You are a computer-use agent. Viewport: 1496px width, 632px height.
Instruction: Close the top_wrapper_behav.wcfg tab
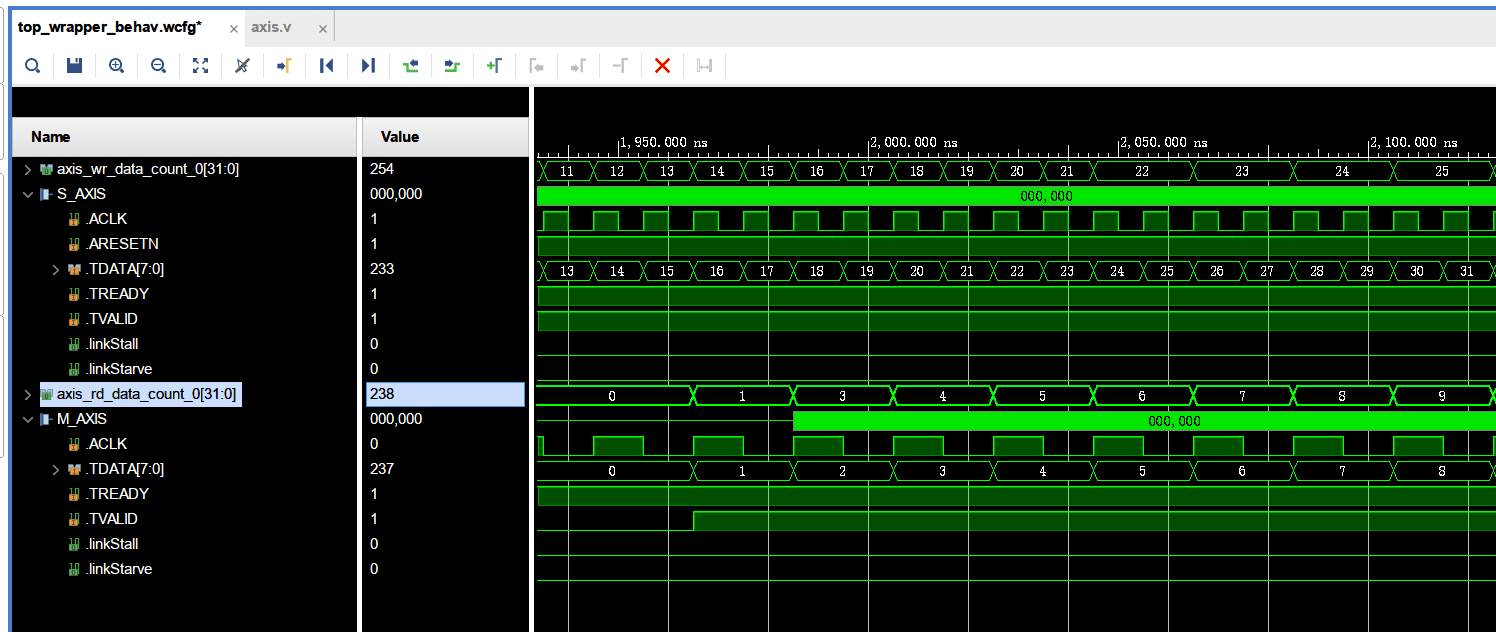(x=233, y=29)
